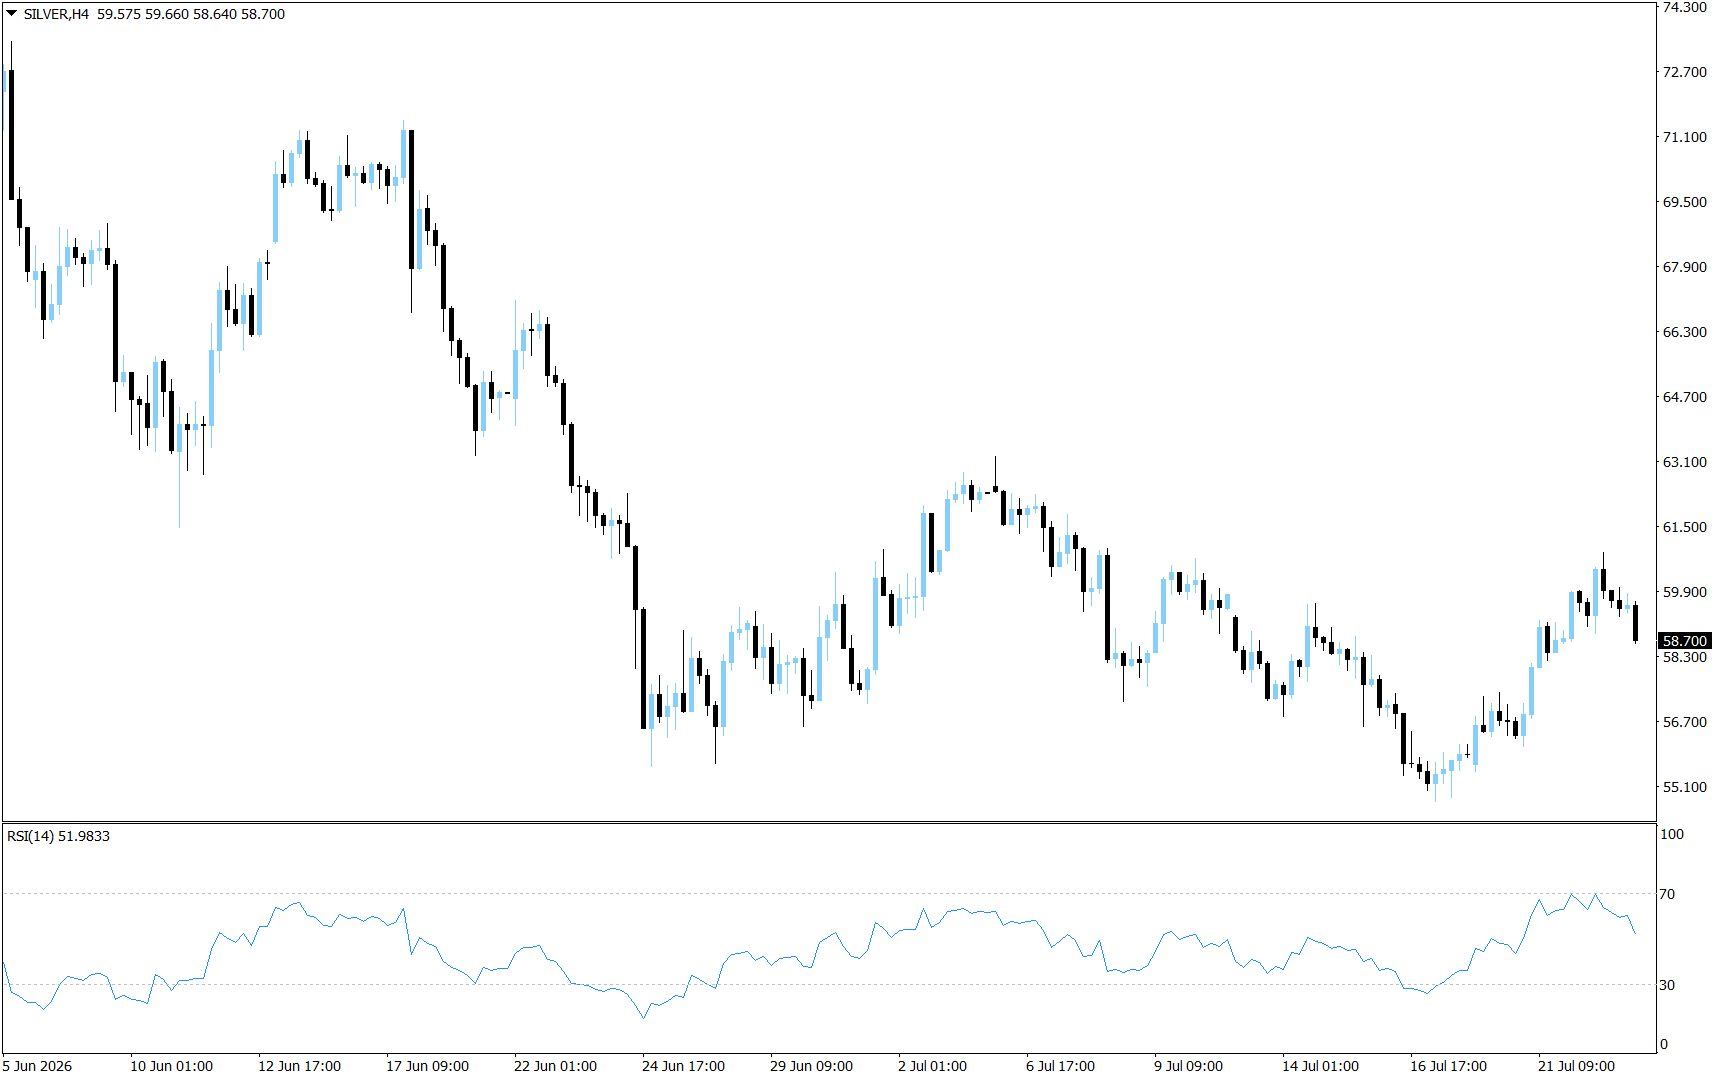Click the RSI 0 level label
The image size is (1720, 1080).
point(1664,1044)
